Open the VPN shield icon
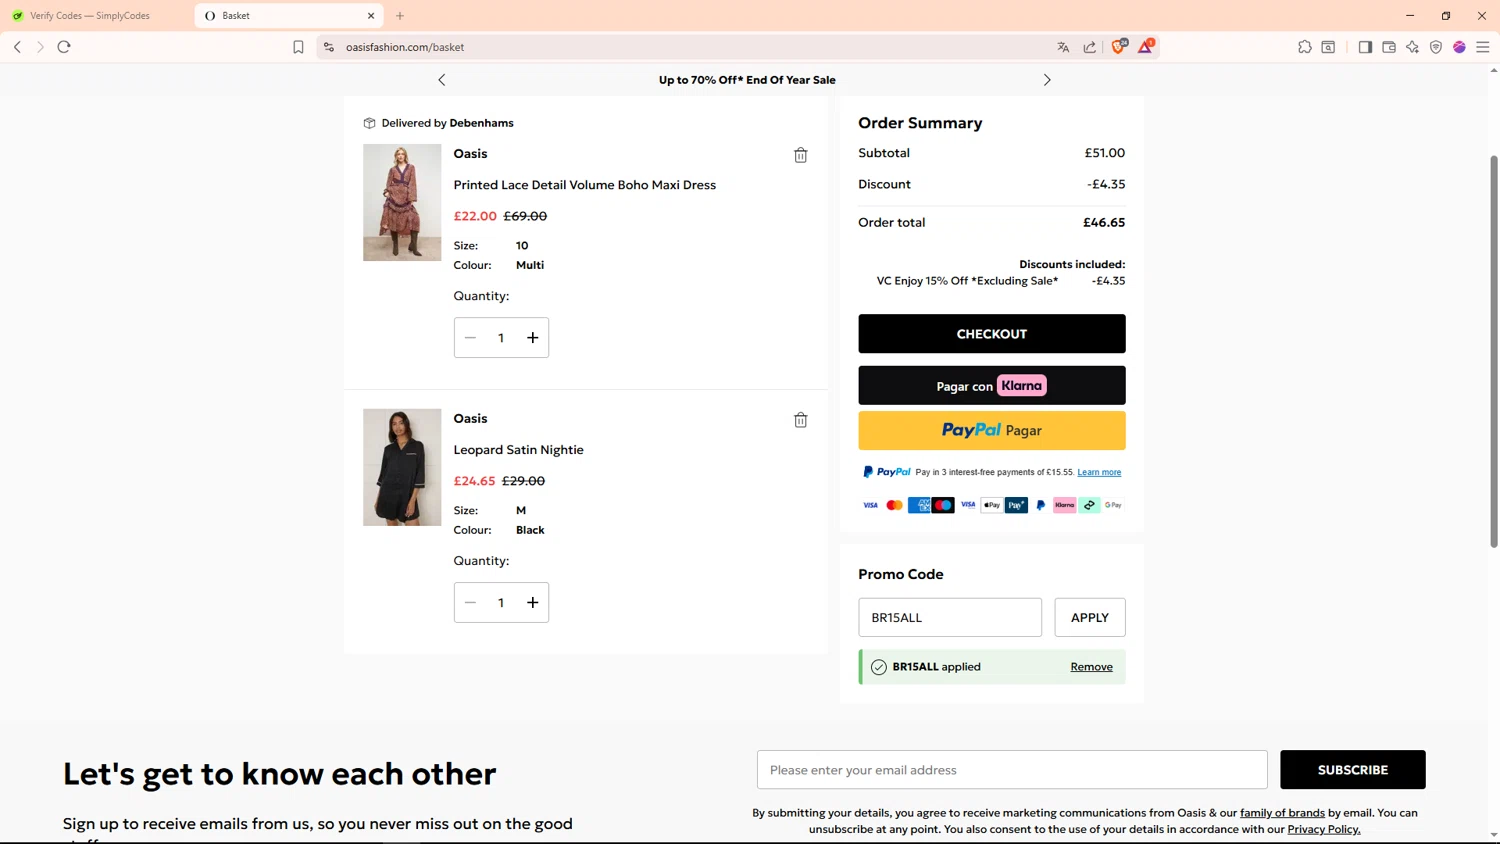 click(x=1436, y=47)
